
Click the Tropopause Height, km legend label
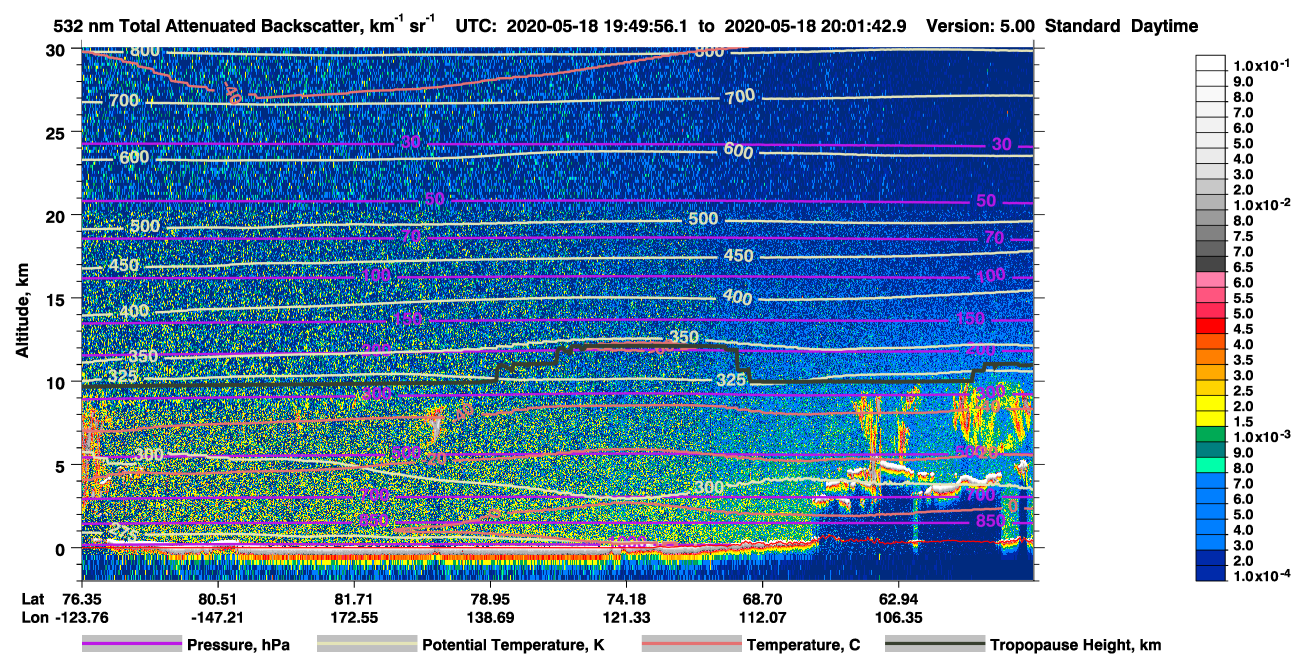(x=1075, y=645)
